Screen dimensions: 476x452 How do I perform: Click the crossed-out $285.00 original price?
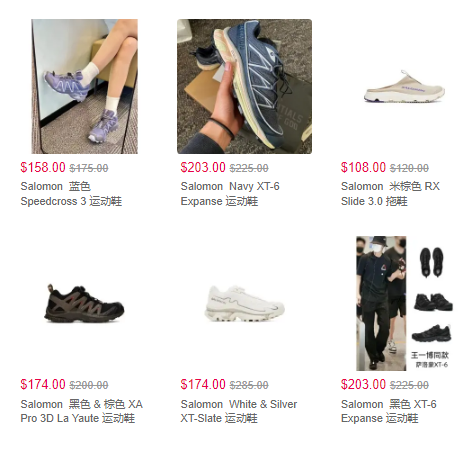[249, 385]
